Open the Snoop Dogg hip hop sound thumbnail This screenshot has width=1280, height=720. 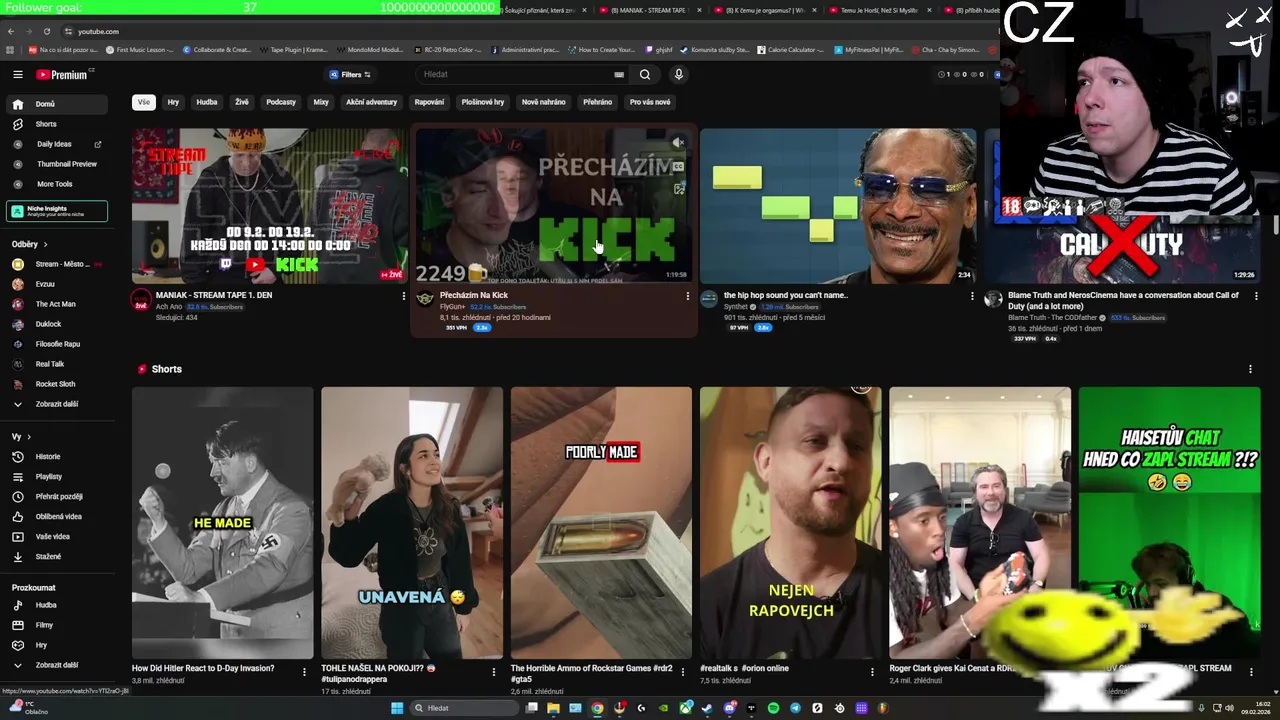coord(838,206)
